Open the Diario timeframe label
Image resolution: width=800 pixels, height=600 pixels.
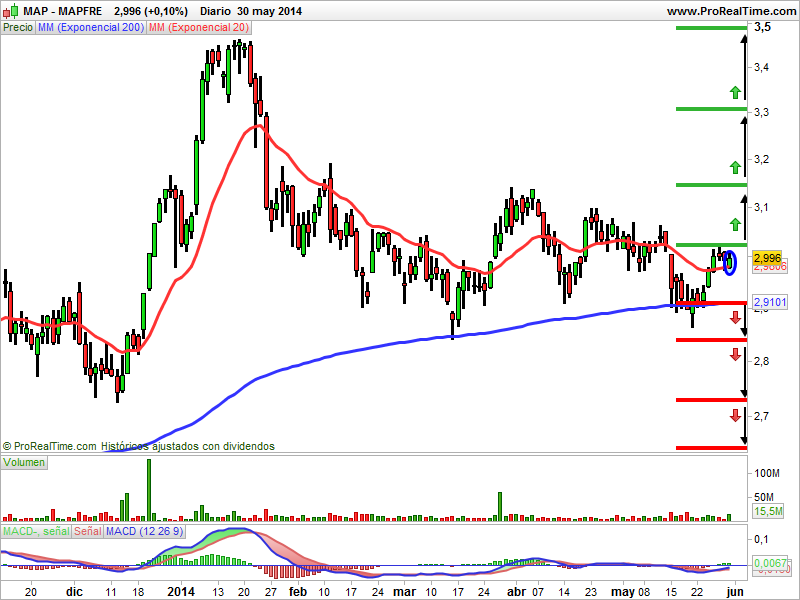coord(215,11)
